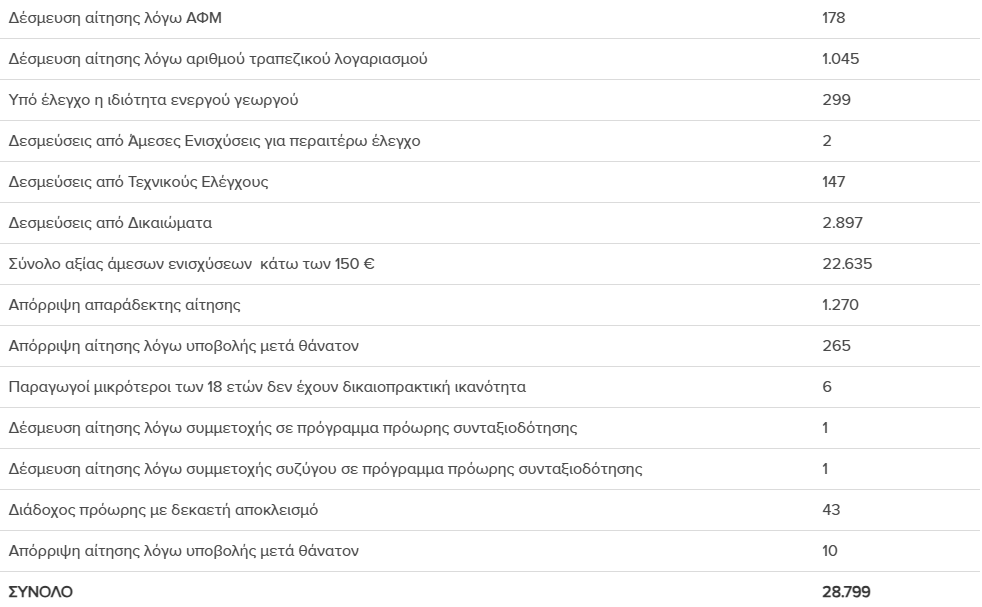Click 'Δεσμεύσεις από Άμεσες Ενισχύσεις' row label
The image size is (982, 607).
pyautogui.click(x=214, y=141)
